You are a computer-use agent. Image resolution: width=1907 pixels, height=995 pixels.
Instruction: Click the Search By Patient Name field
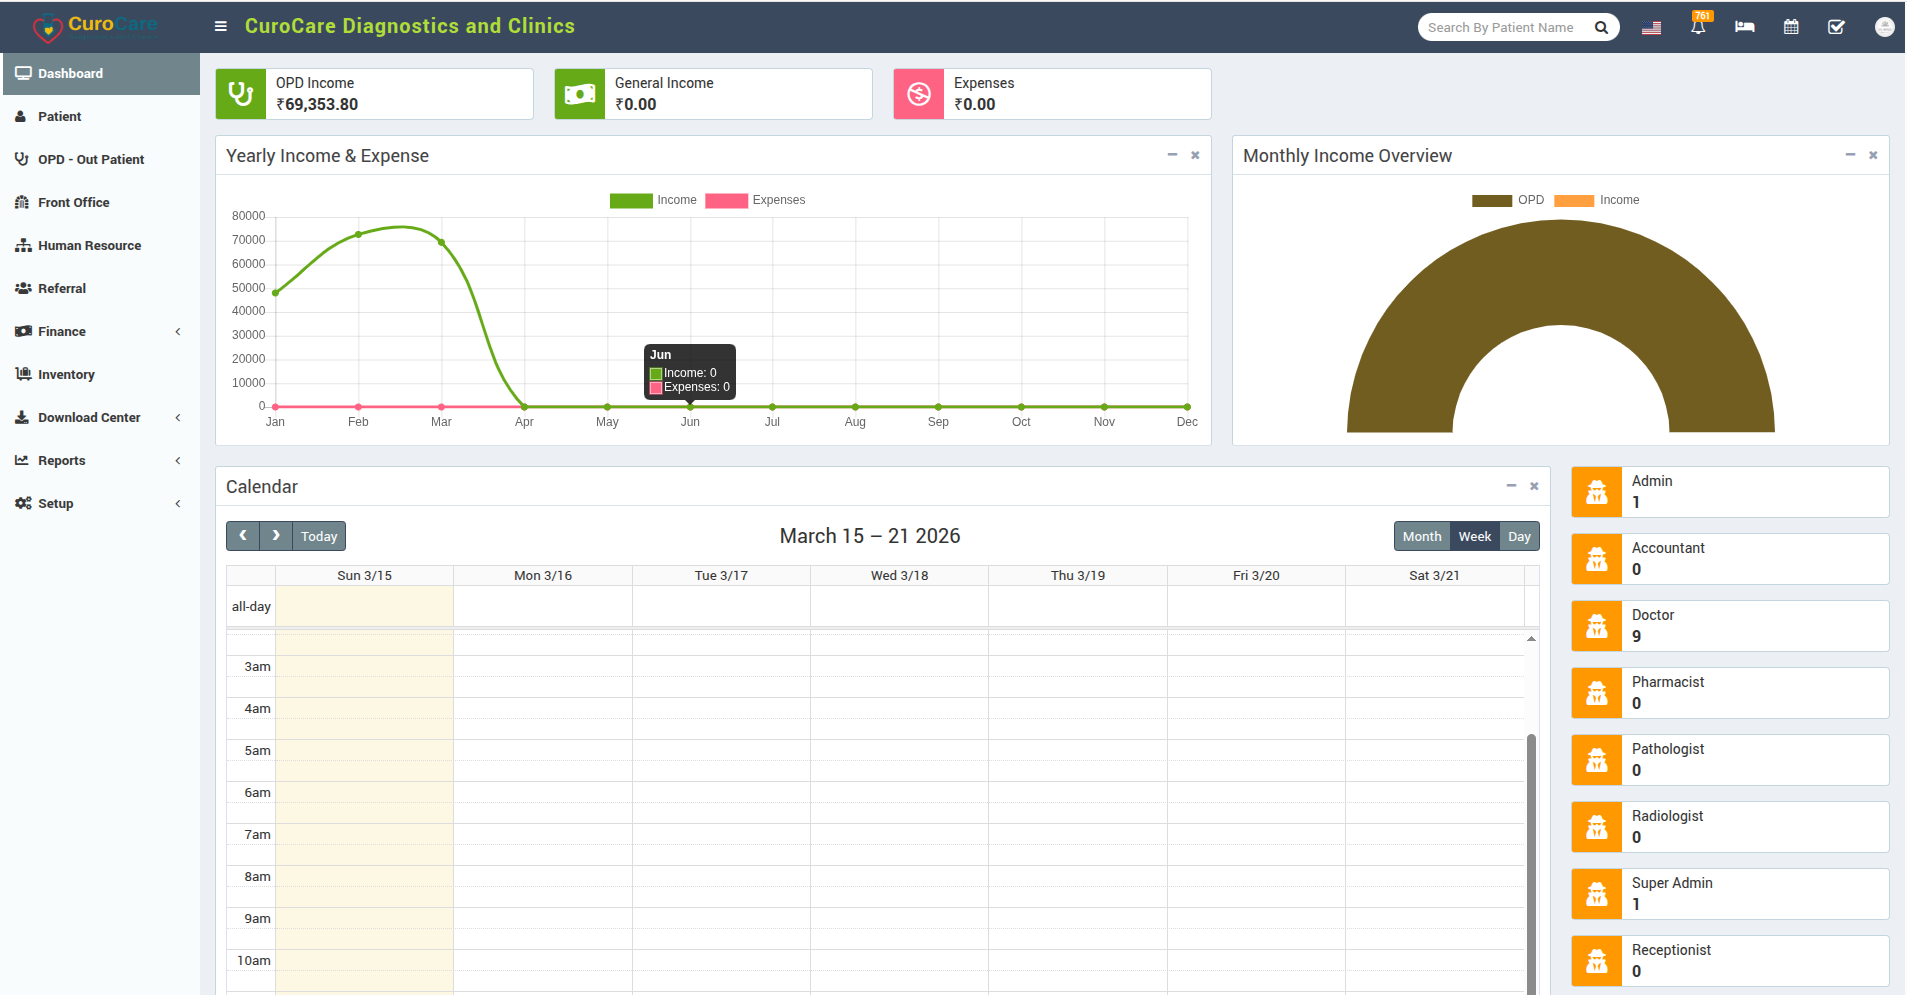[x=1500, y=28]
